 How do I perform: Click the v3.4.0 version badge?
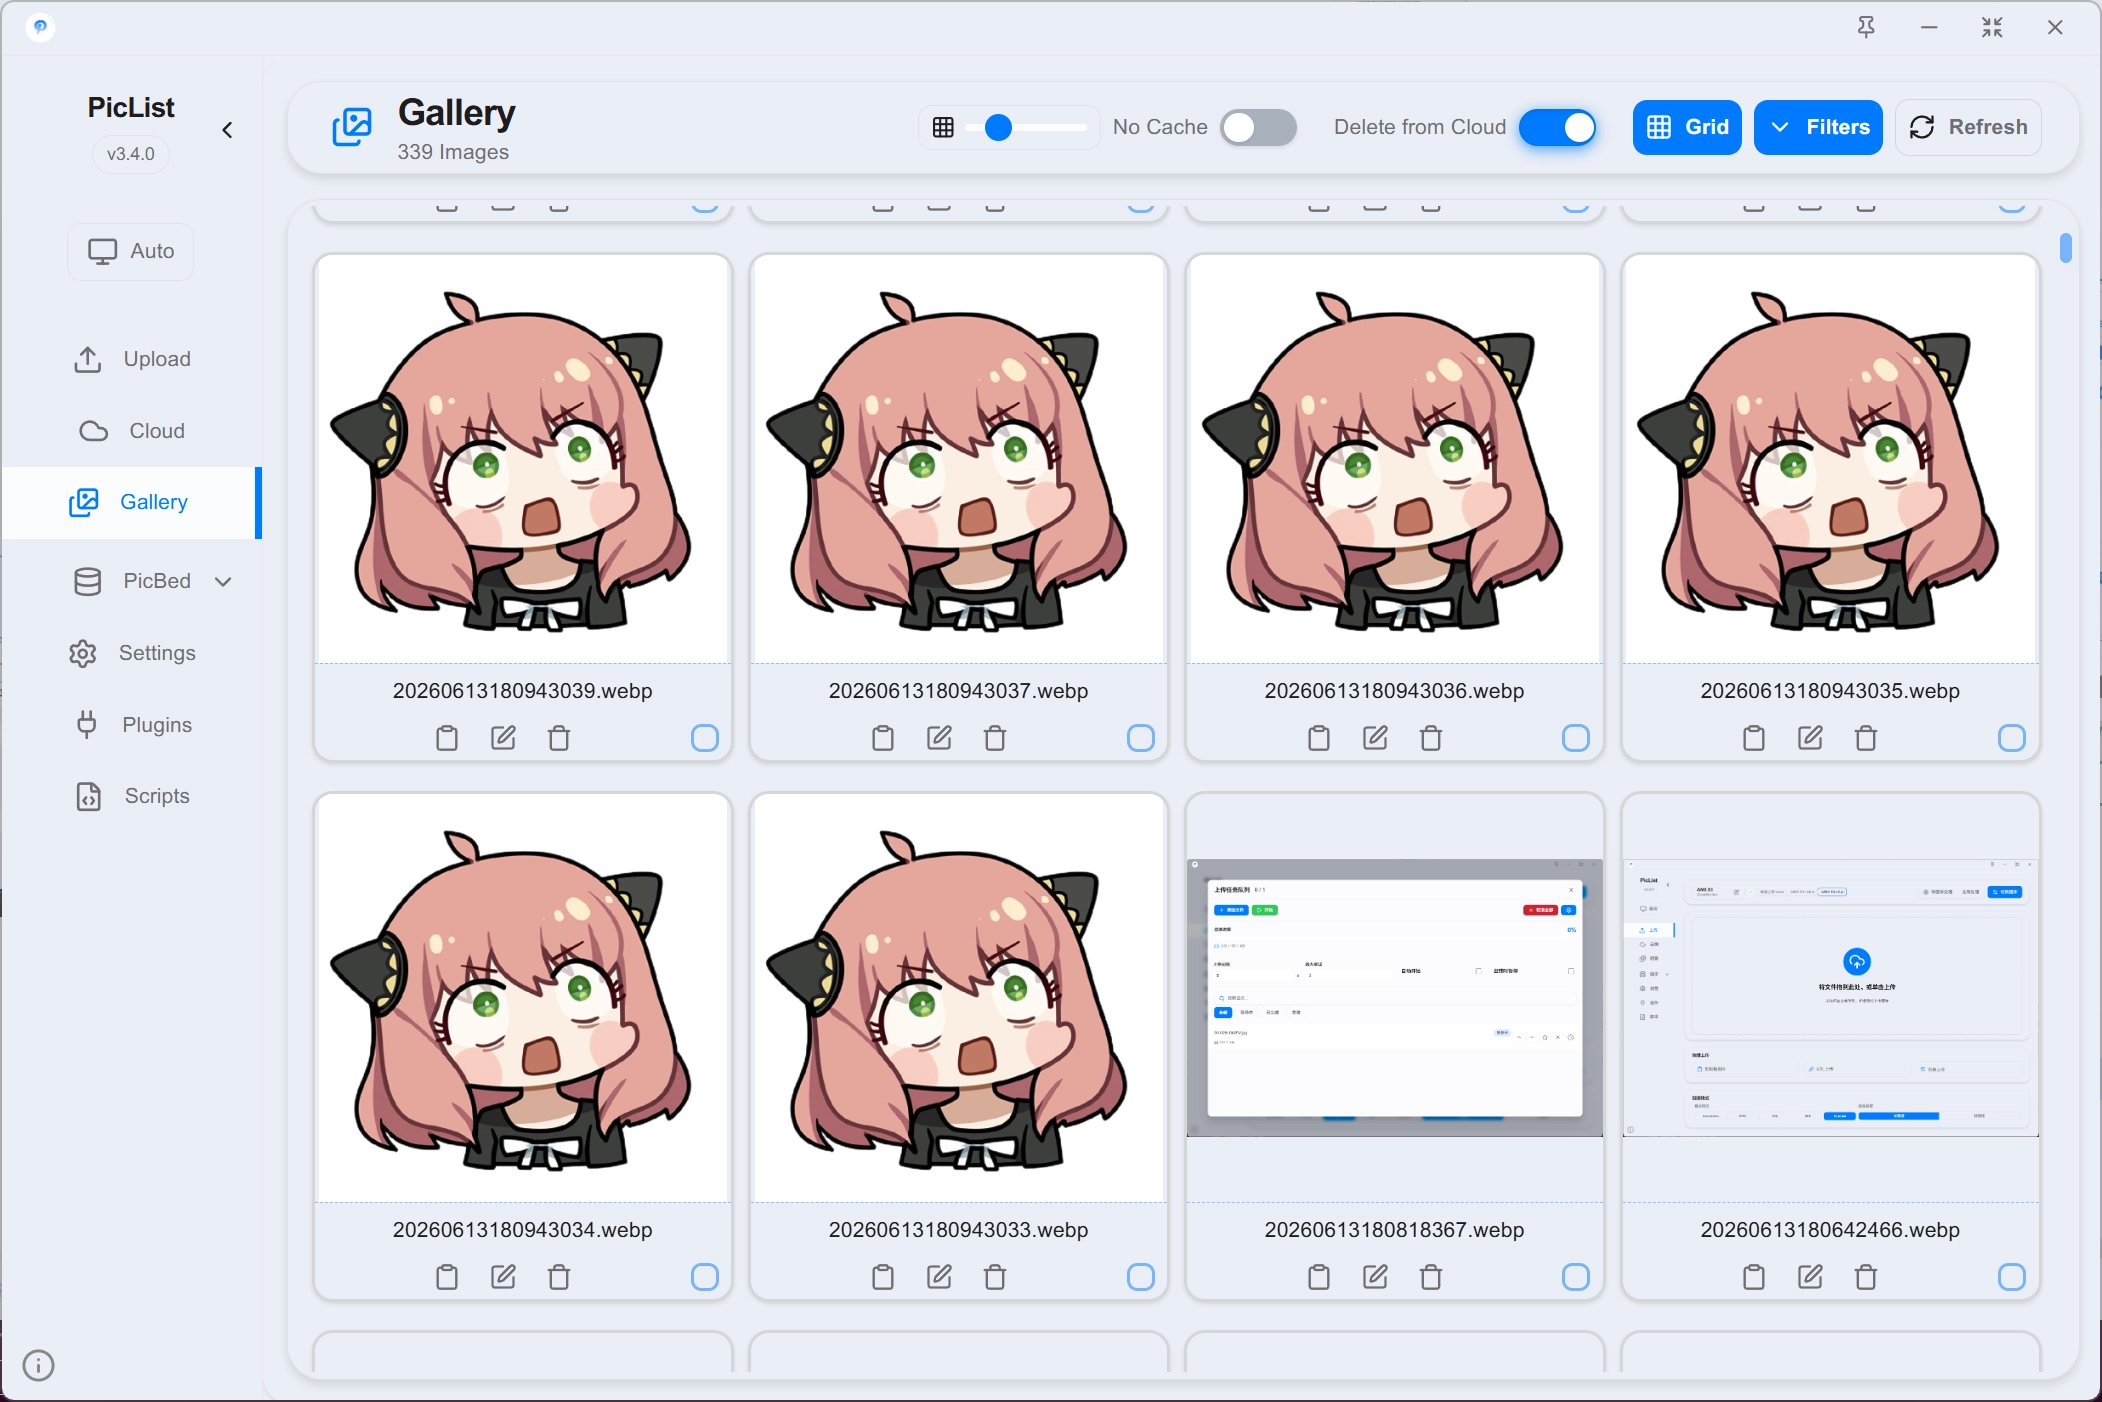[x=131, y=154]
